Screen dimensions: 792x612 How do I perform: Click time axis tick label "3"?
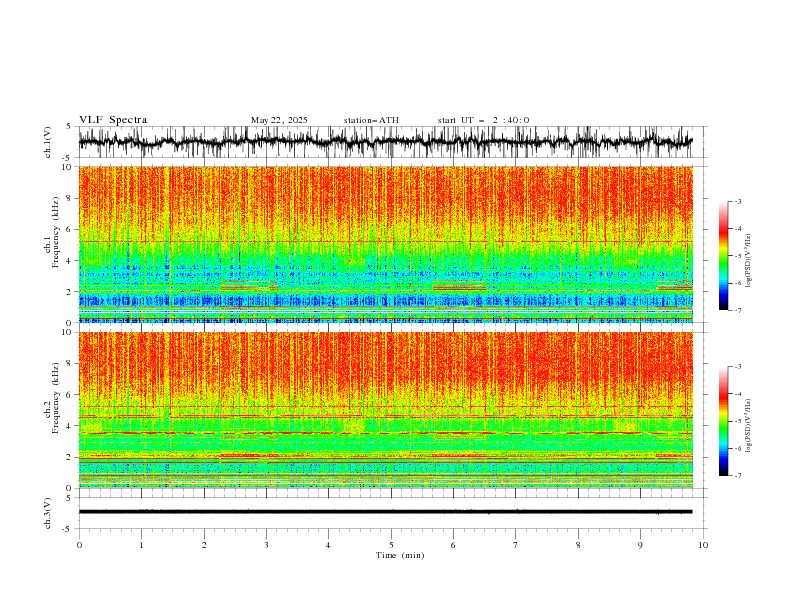(x=266, y=545)
